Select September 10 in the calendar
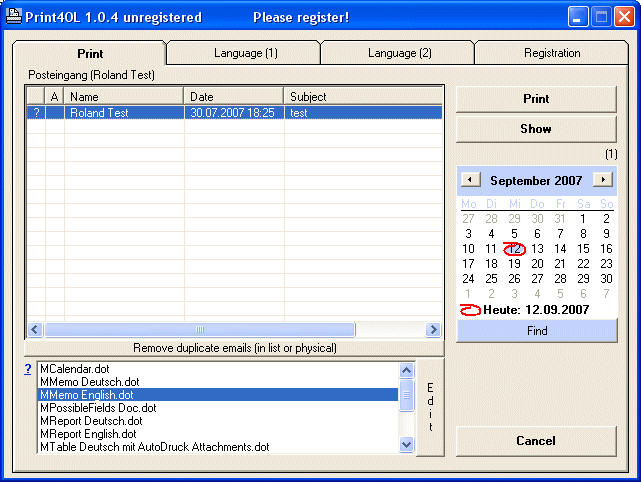641x482 pixels. (468, 249)
